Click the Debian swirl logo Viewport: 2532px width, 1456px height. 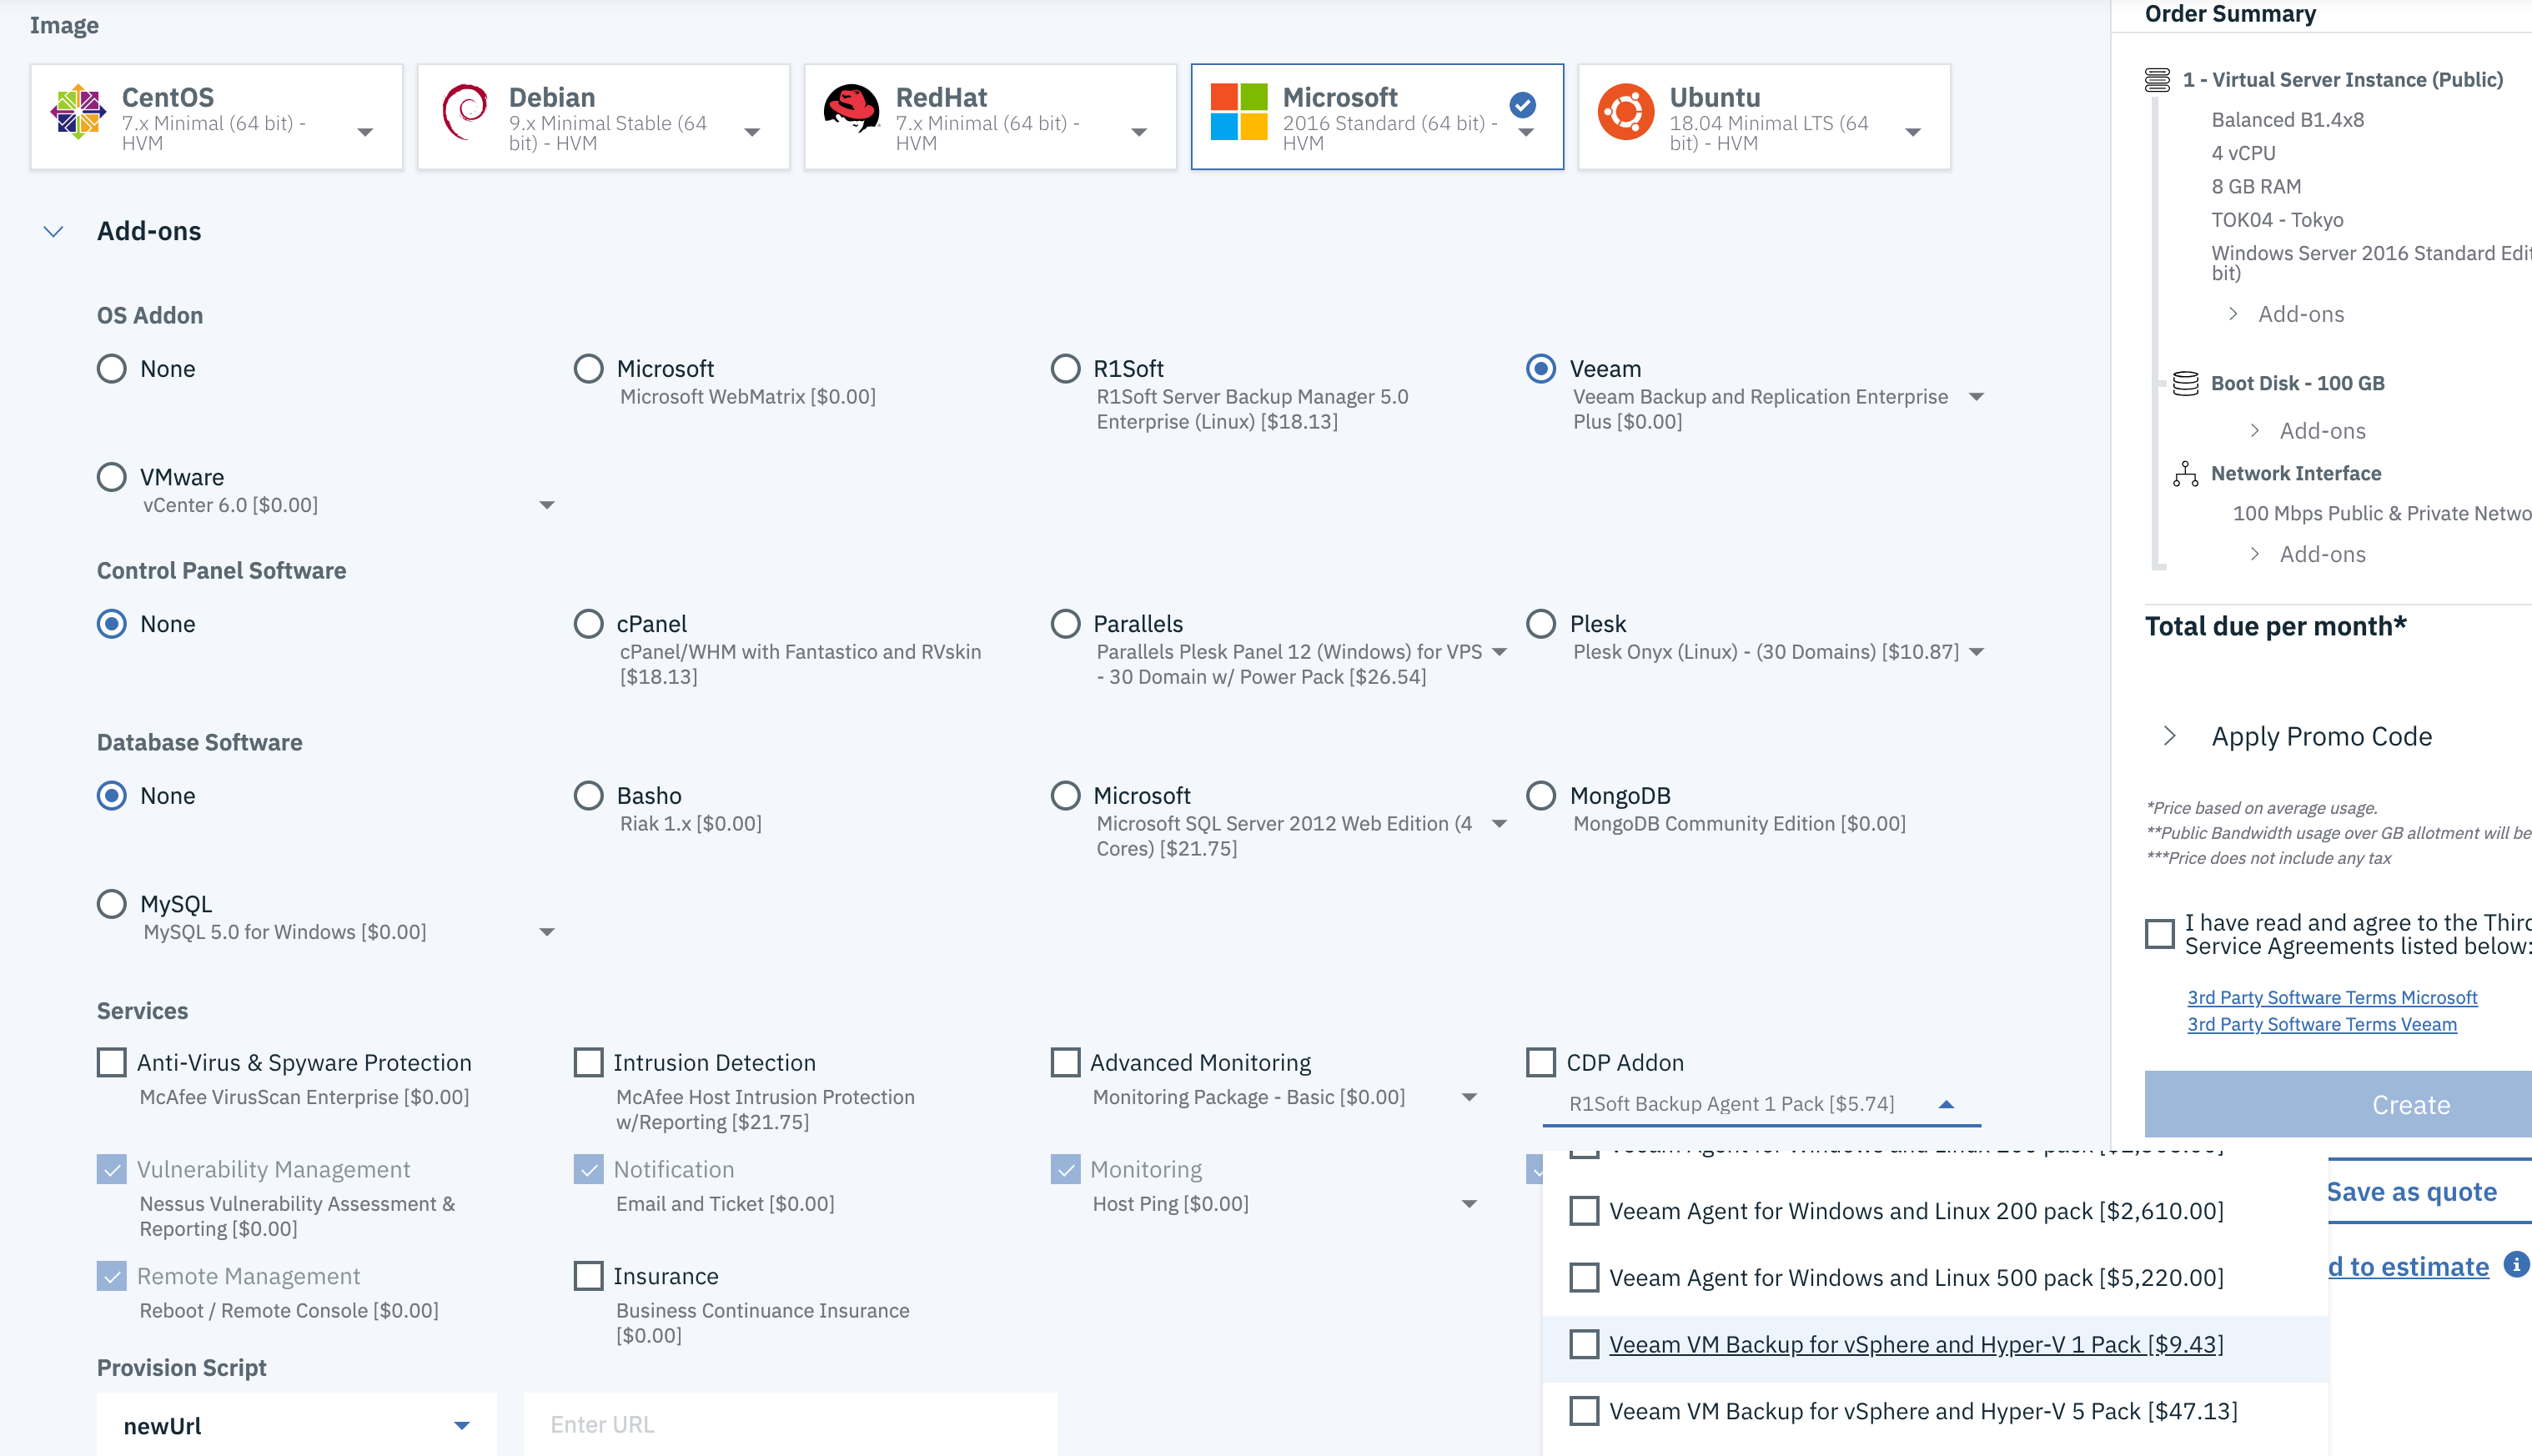[x=465, y=113]
